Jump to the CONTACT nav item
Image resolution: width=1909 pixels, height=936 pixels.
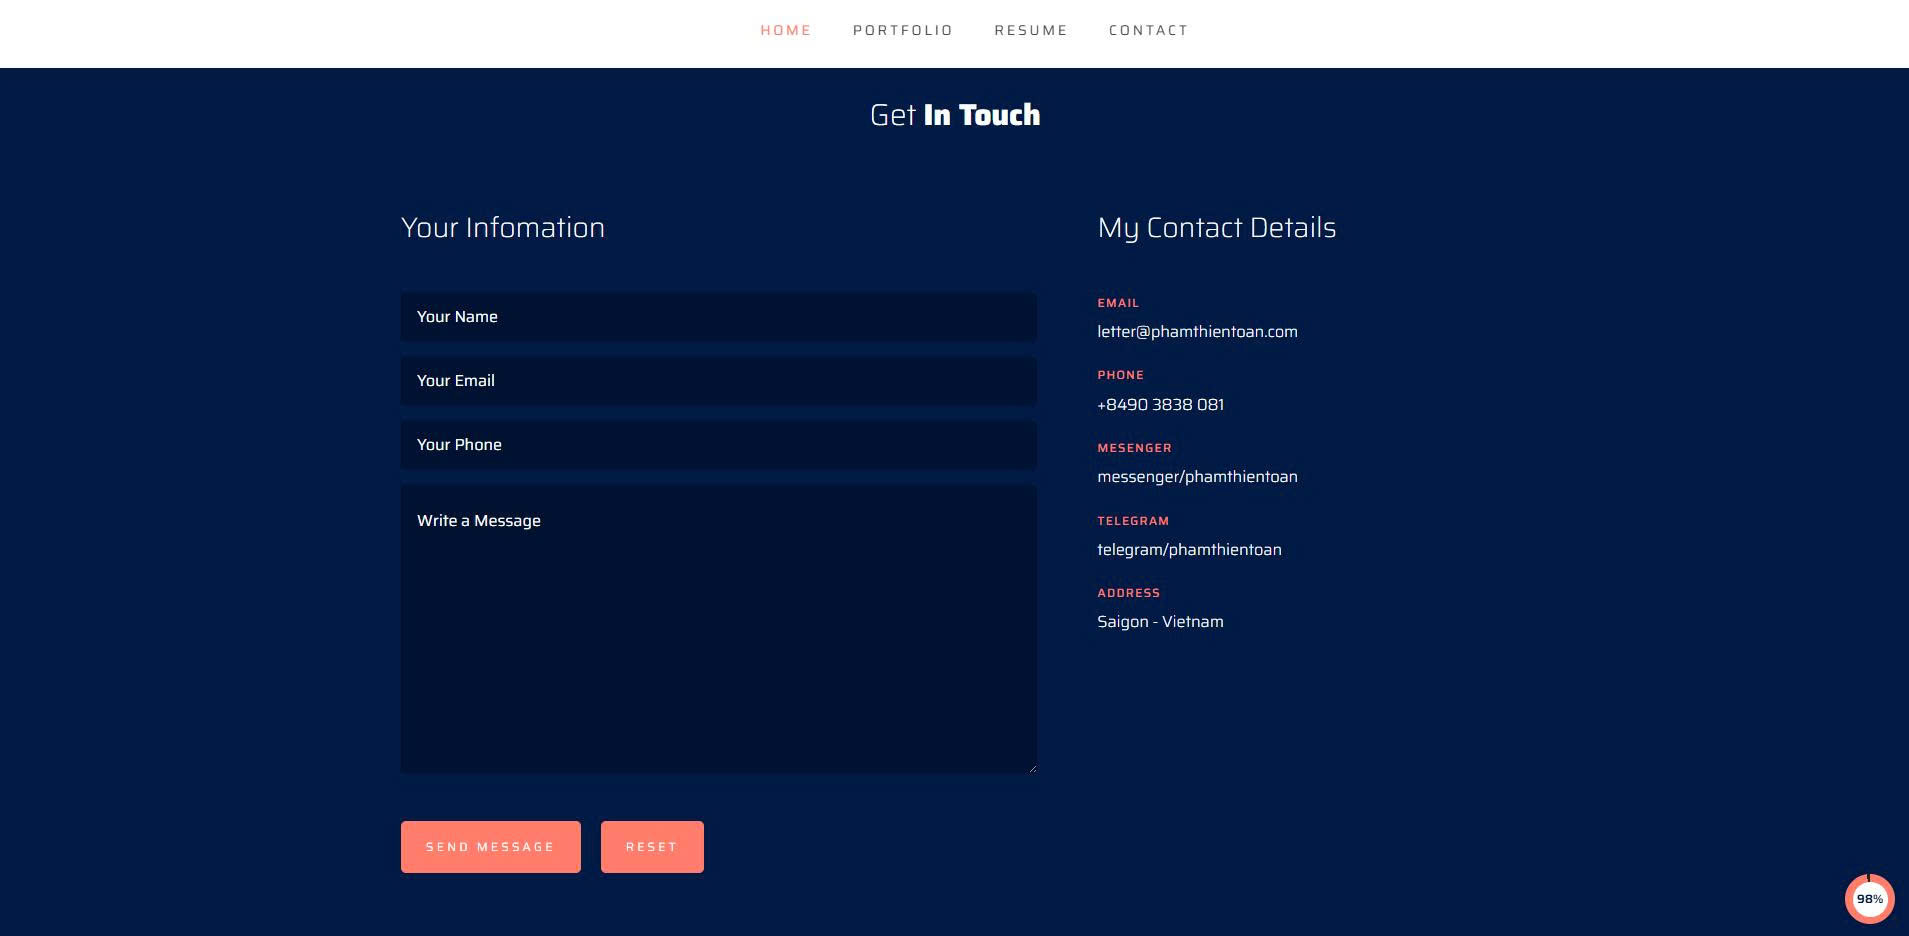tap(1148, 30)
